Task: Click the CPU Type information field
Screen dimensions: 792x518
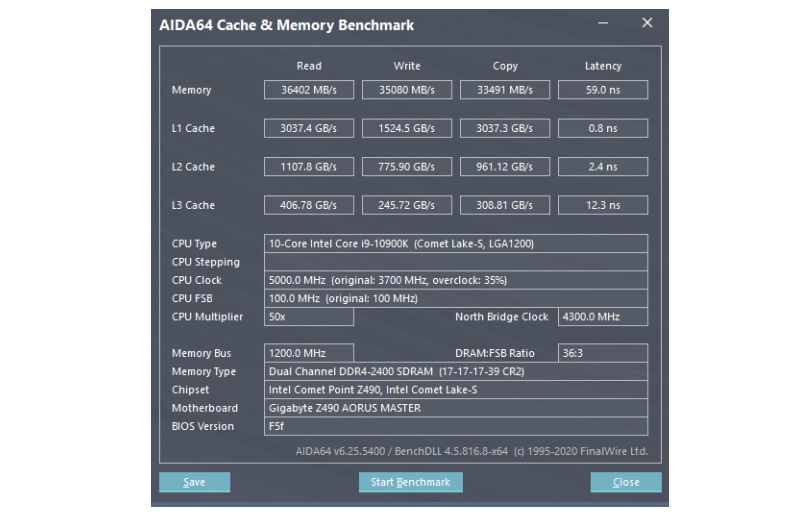Action: coord(455,243)
